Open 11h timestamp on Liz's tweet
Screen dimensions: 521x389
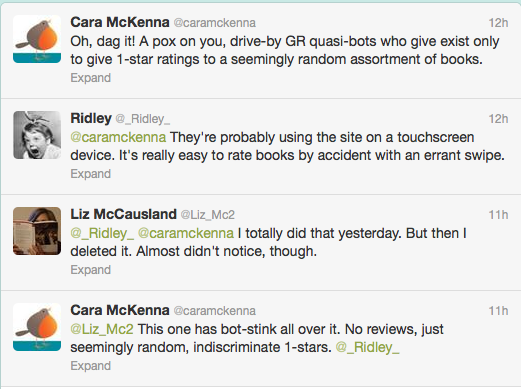click(498, 215)
